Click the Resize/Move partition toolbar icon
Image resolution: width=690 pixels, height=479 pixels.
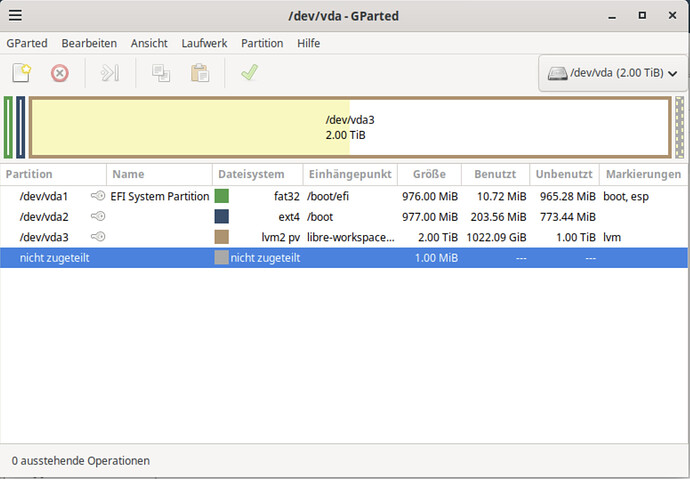110,73
